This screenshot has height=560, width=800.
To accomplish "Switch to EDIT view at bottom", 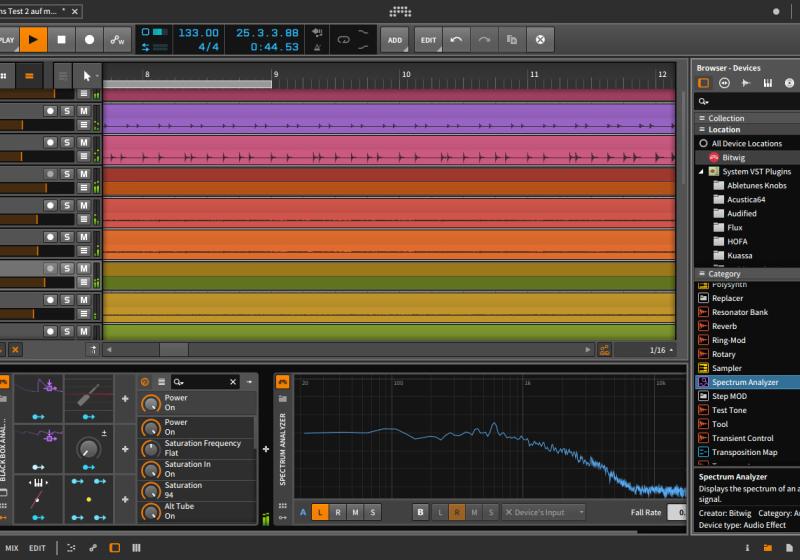I will coord(37,548).
